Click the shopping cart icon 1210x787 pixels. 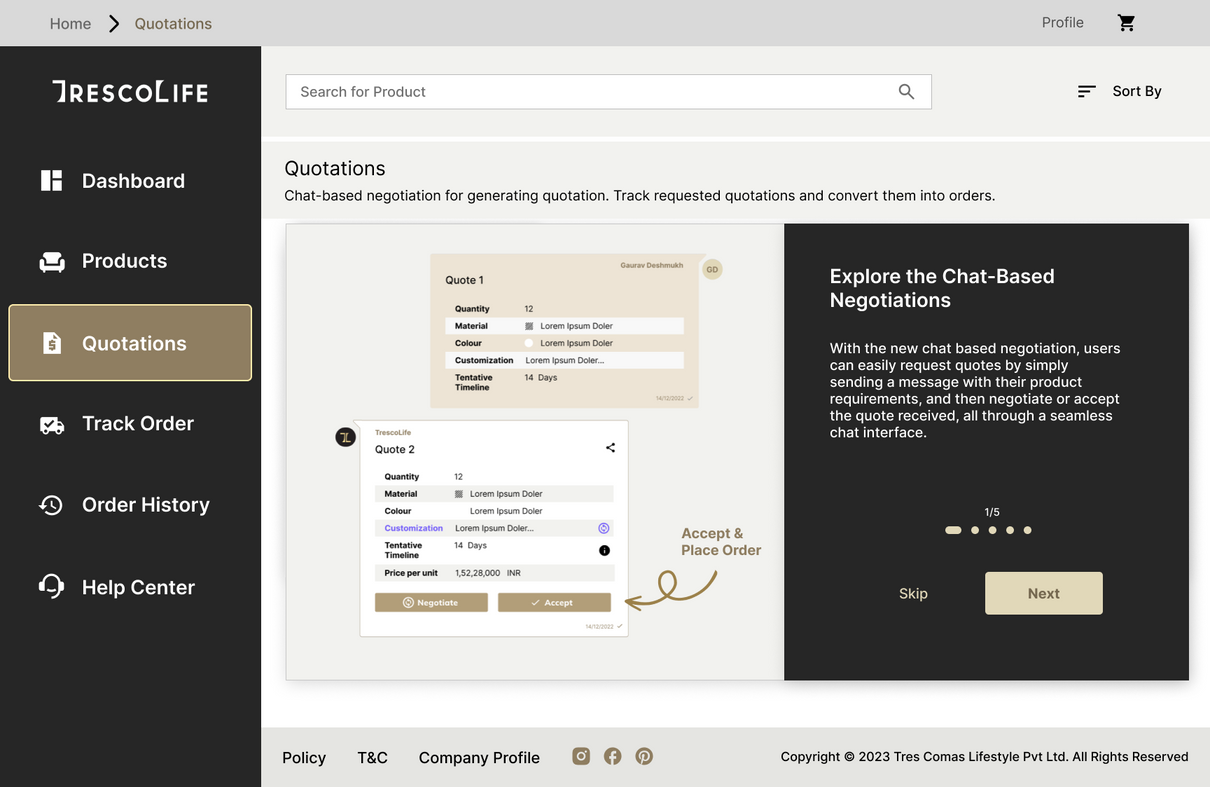tap(1126, 23)
